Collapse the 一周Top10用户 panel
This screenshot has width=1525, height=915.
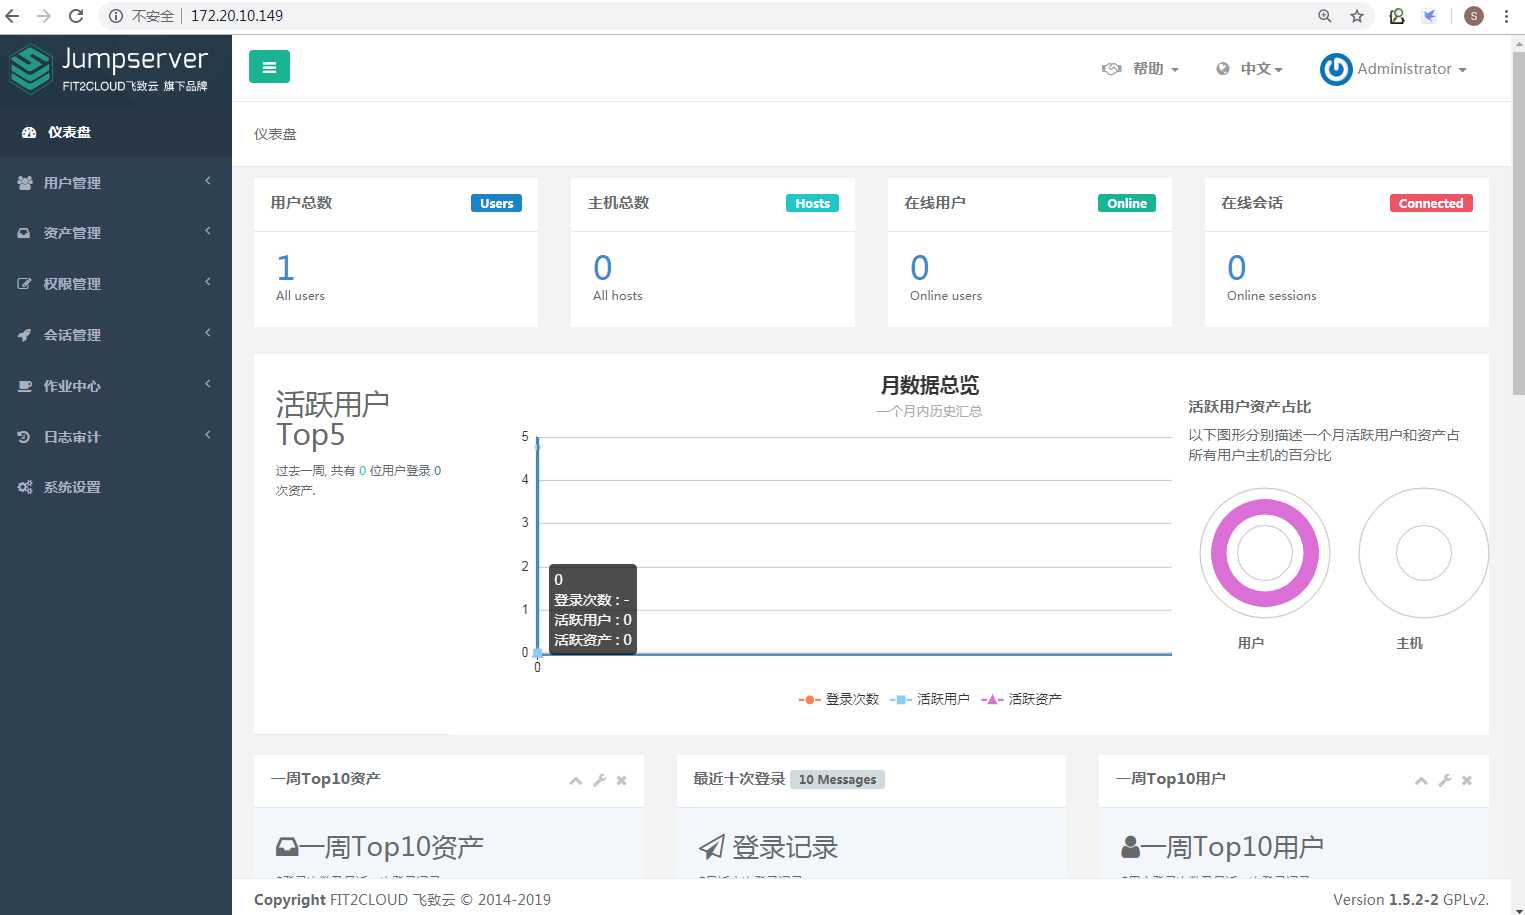coord(1421,781)
